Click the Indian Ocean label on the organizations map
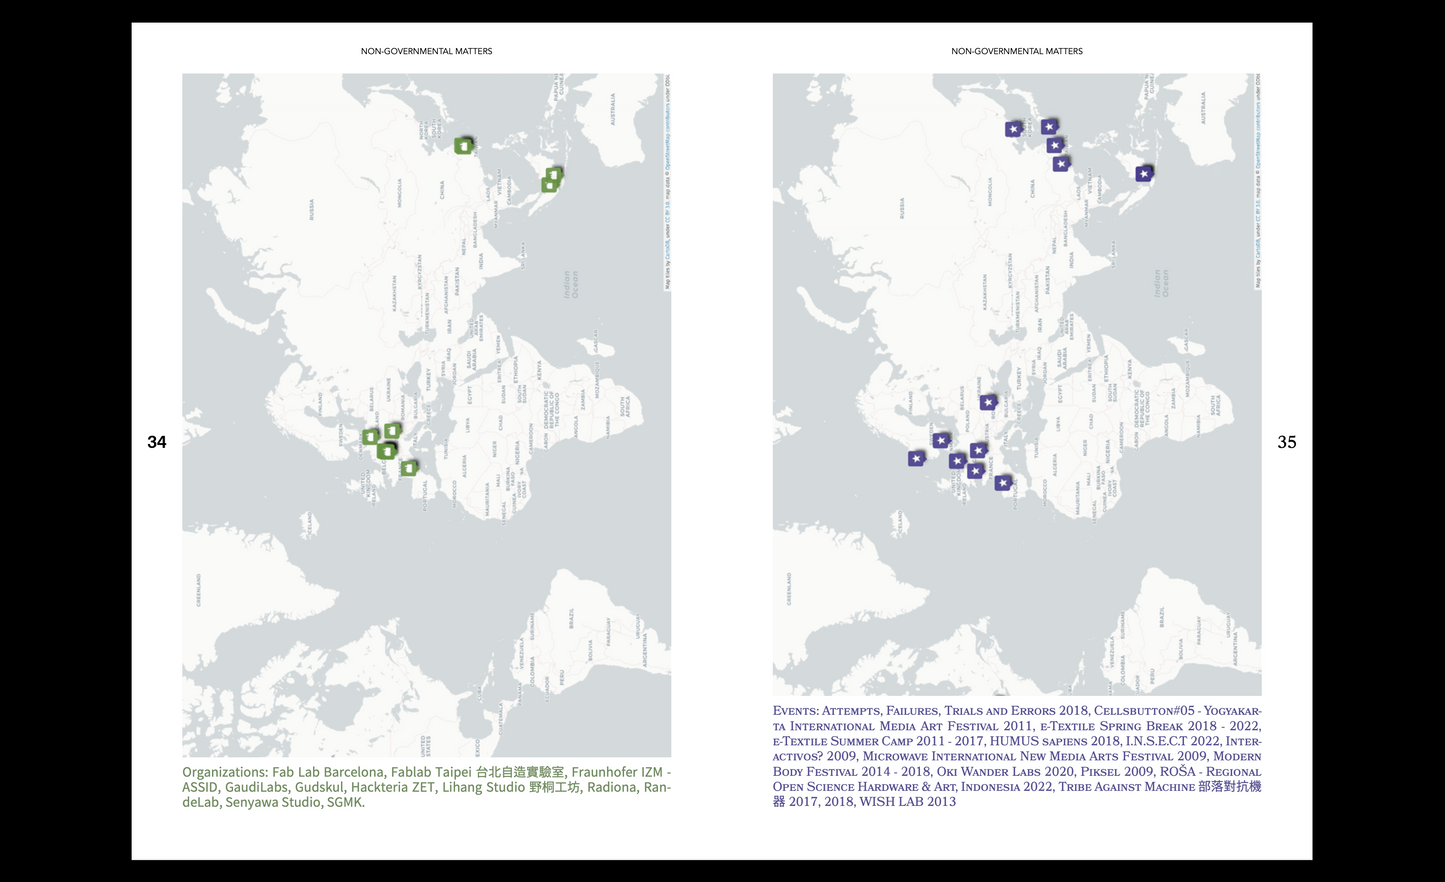 click(x=571, y=284)
